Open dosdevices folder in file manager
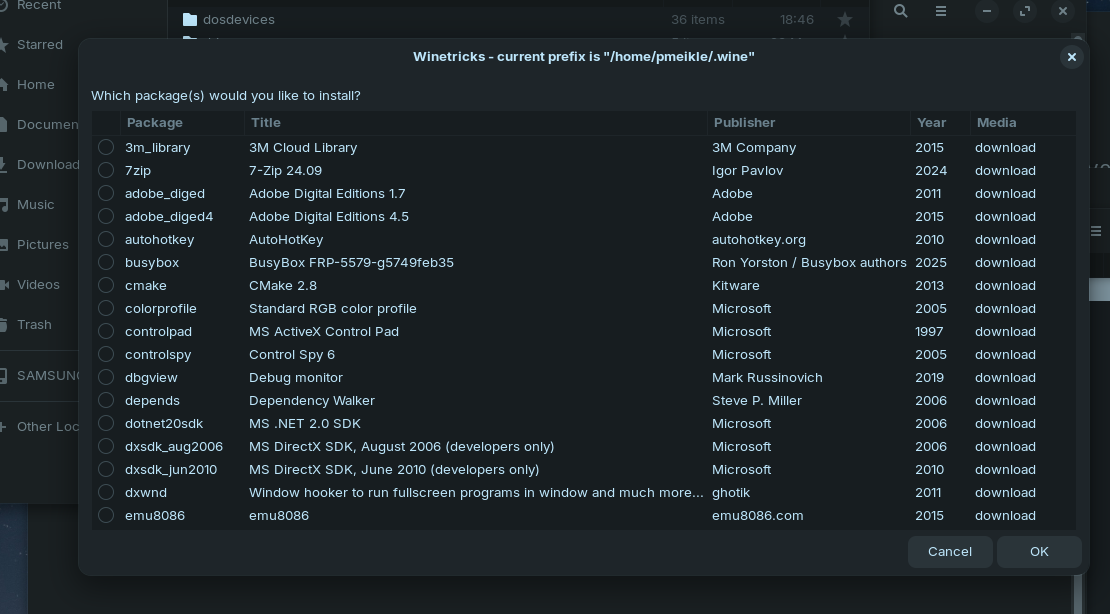 [x=239, y=20]
